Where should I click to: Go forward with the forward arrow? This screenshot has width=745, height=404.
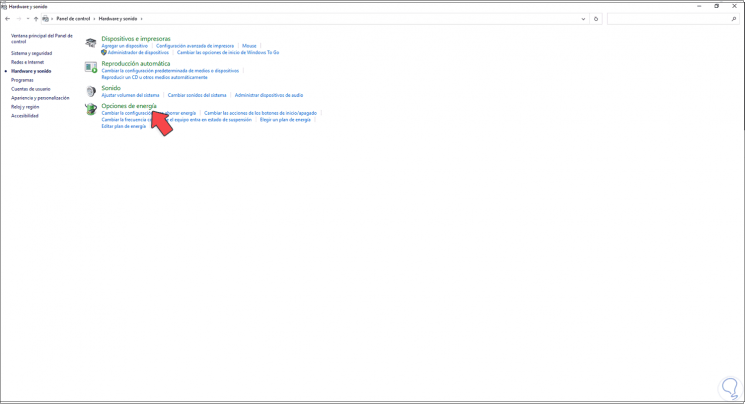tap(19, 19)
